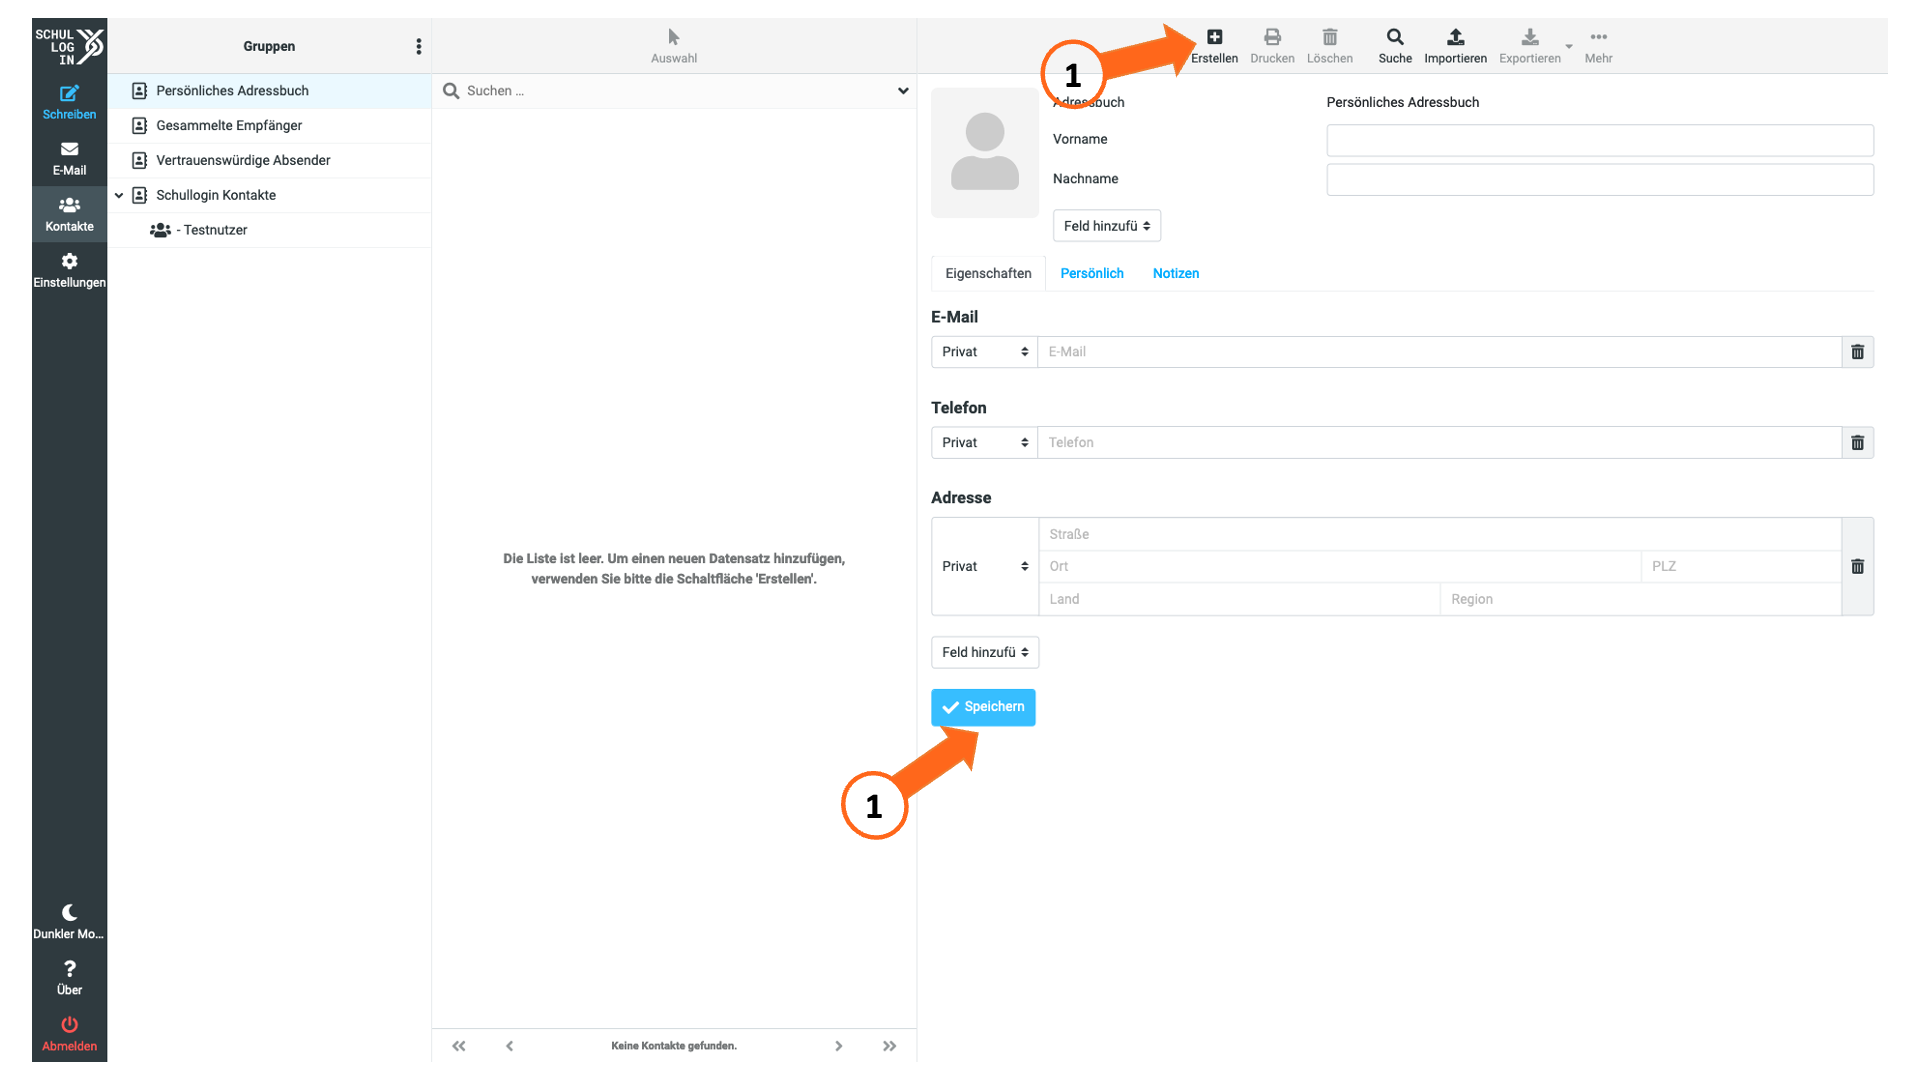Viewport: 1920px width, 1080px height.
Task: Click the Speichern button
Action: tap(983, 707)
